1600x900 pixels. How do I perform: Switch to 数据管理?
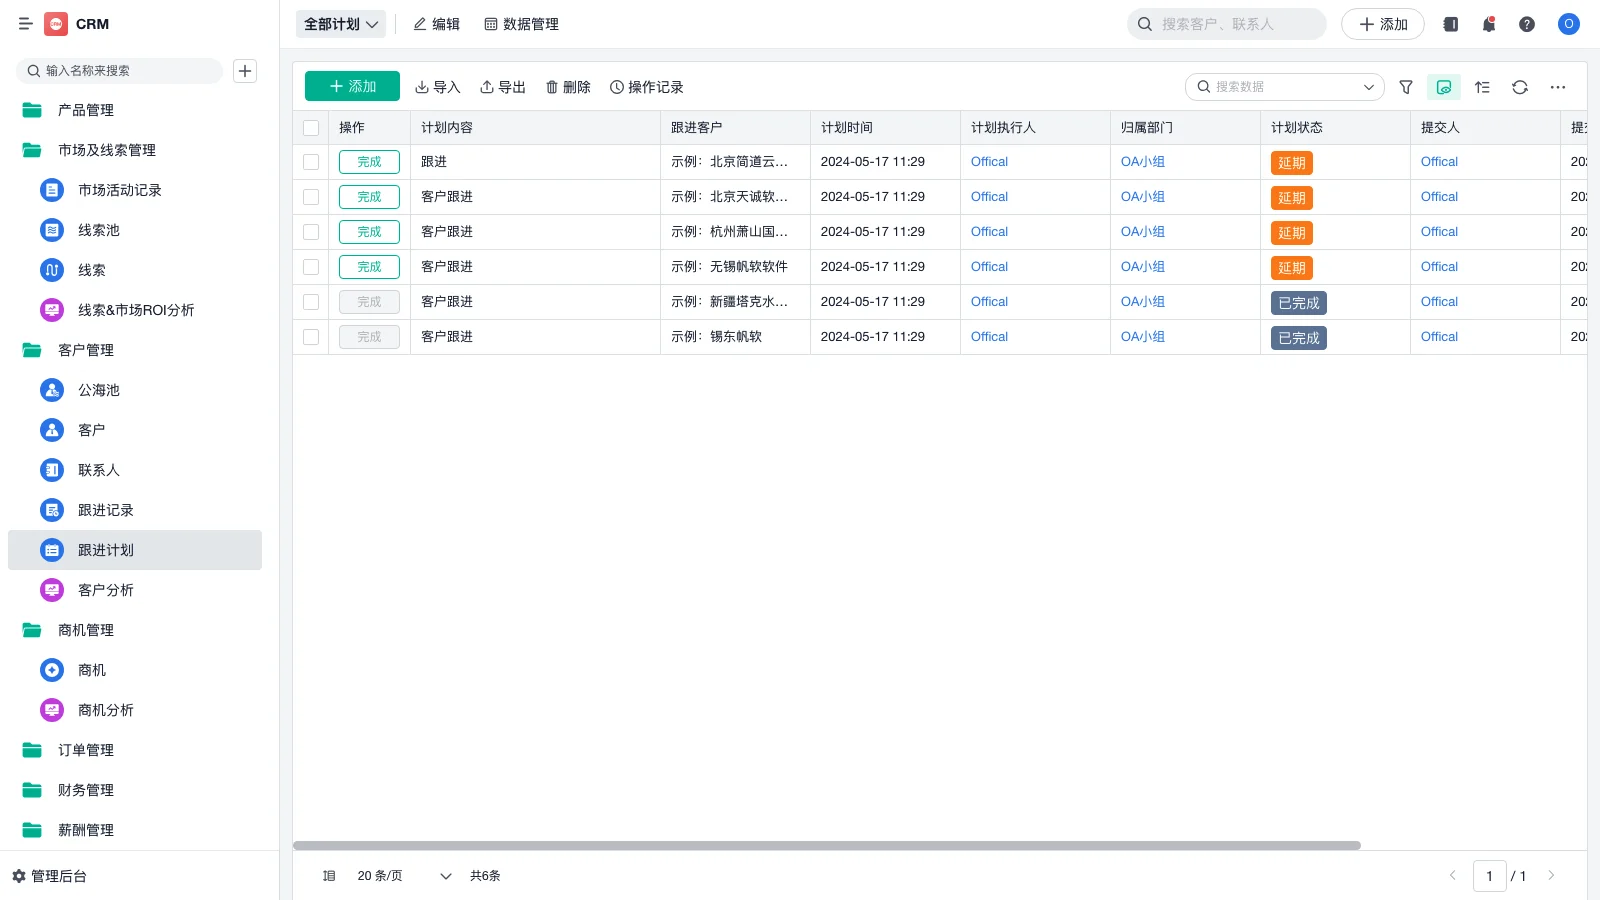522,24
